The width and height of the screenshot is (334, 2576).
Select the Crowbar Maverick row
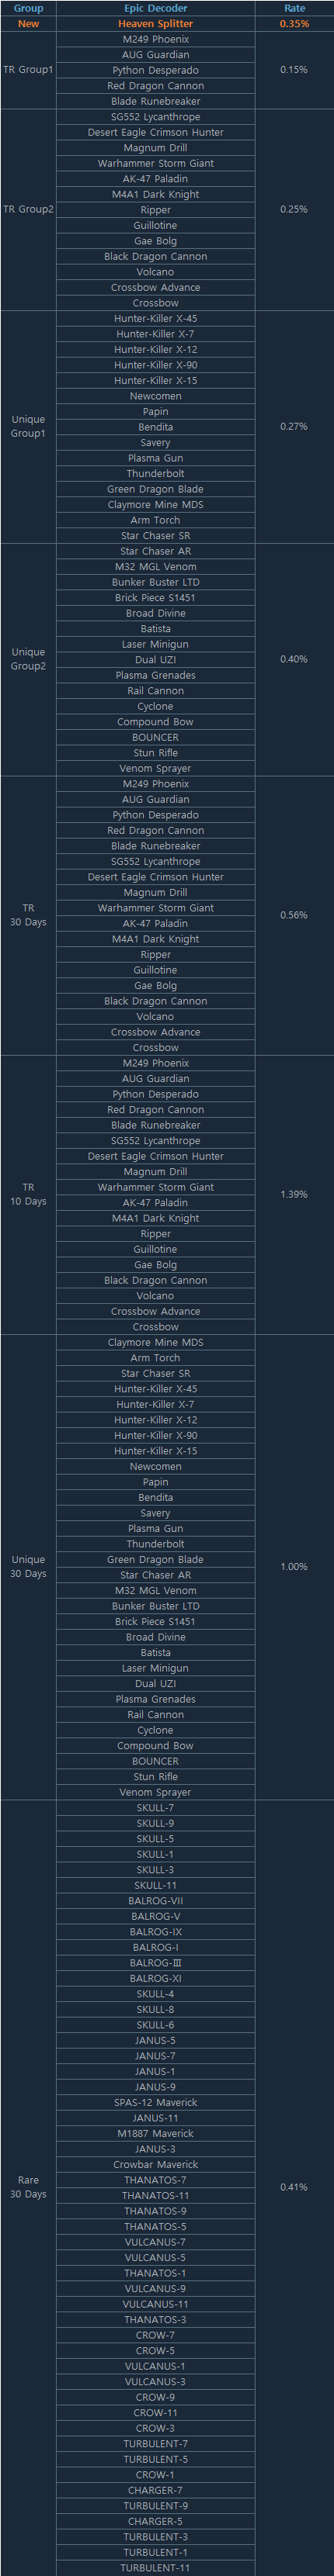pos(155,2164)
